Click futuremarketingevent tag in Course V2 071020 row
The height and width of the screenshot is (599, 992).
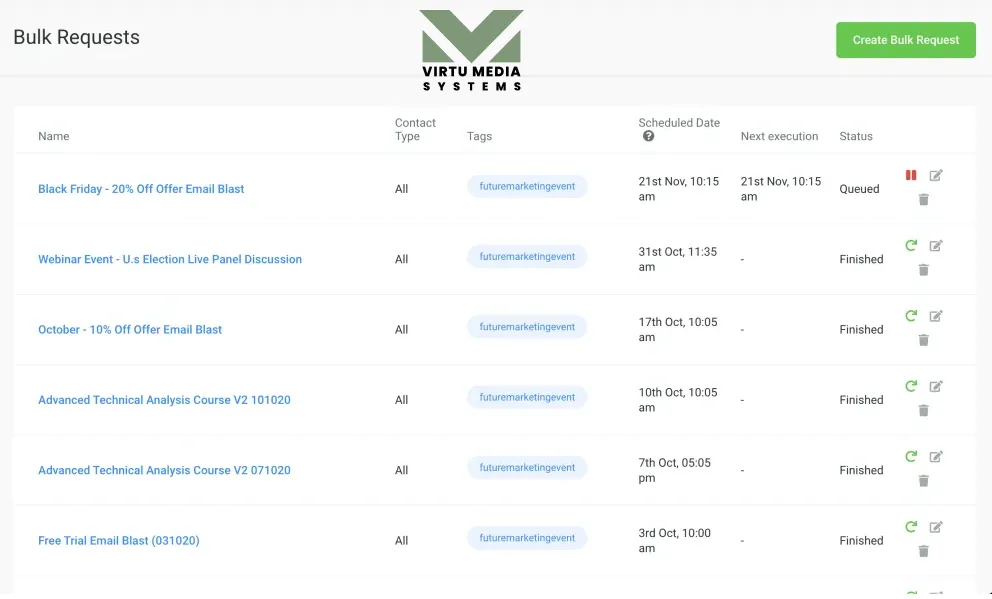[527, 467]
